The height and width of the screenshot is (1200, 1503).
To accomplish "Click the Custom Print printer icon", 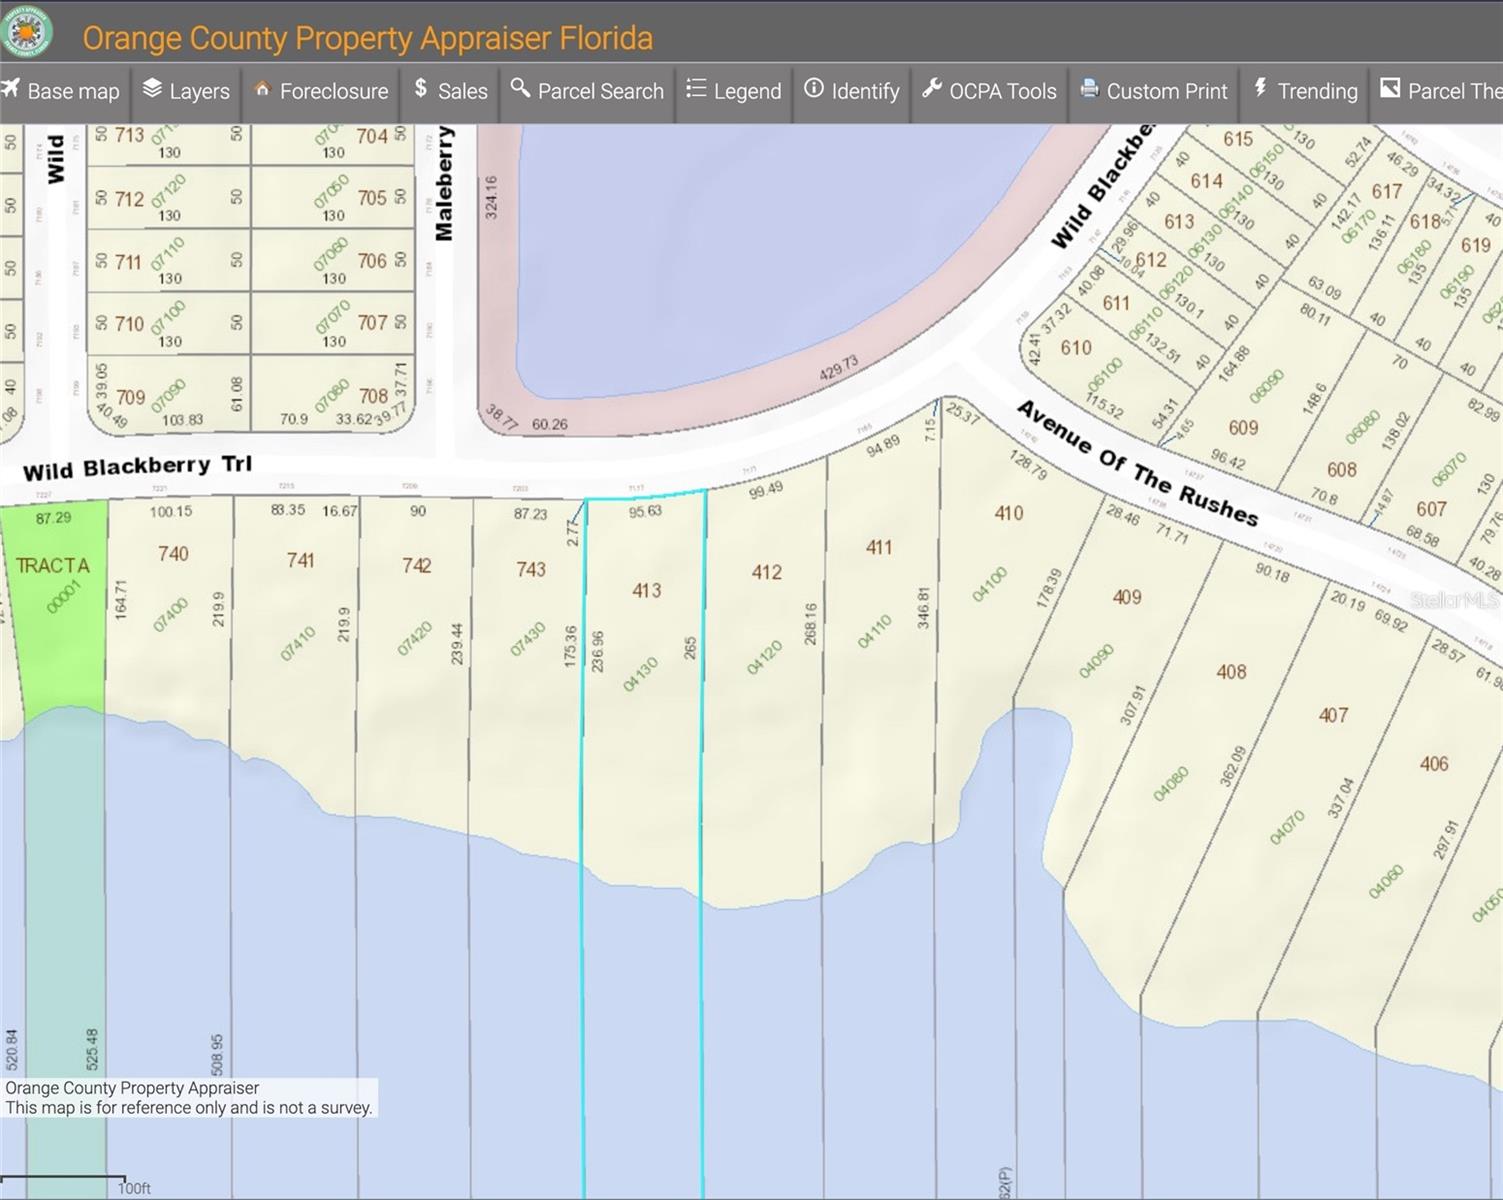I will point(1089,89).
